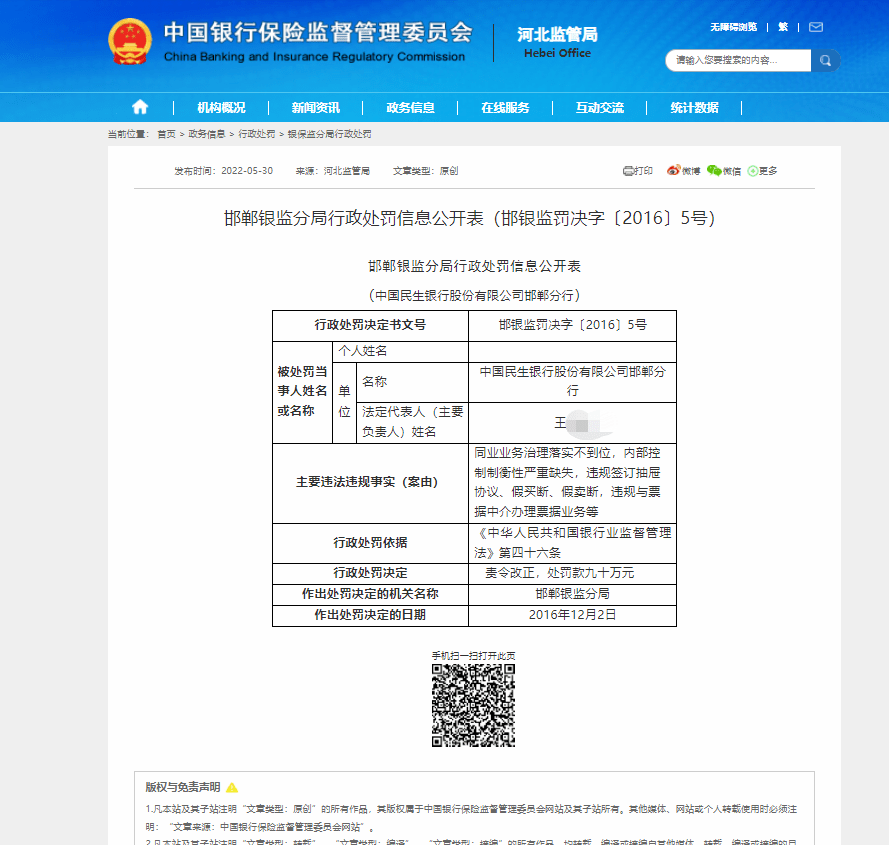Click publish date 2022-05-30
The height and width of the screenshot is (845, 889).
coord(247,171)
